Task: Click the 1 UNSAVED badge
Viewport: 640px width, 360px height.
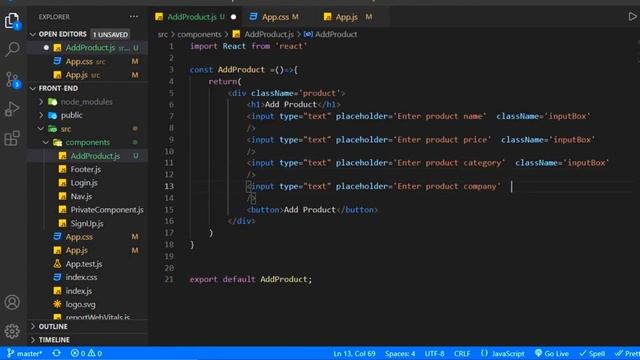Action: point(110,34)
